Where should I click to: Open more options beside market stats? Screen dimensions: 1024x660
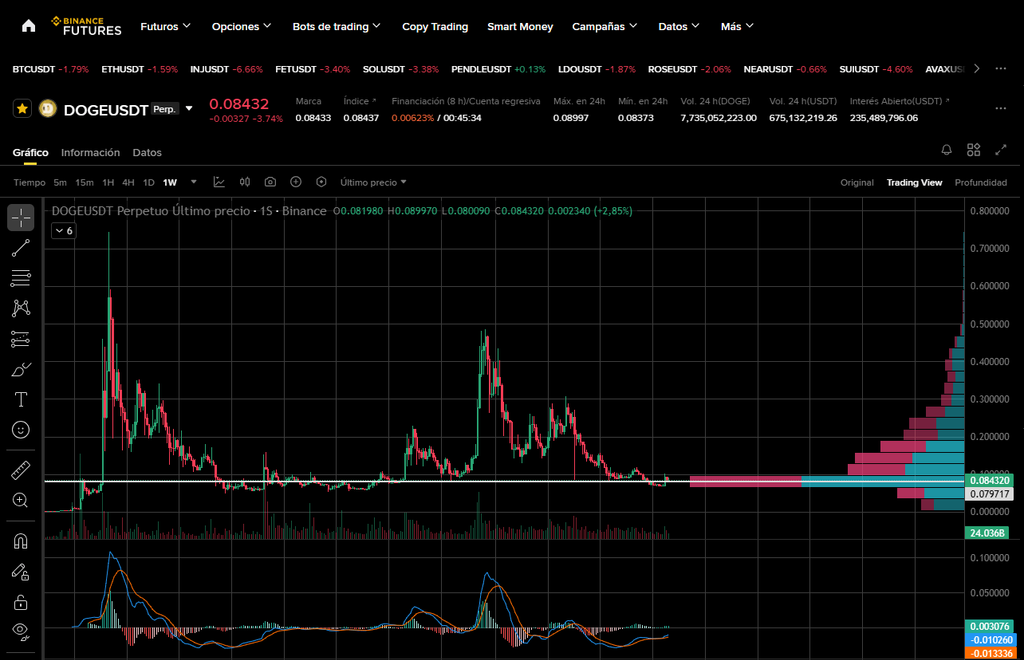click(1000, 108)
